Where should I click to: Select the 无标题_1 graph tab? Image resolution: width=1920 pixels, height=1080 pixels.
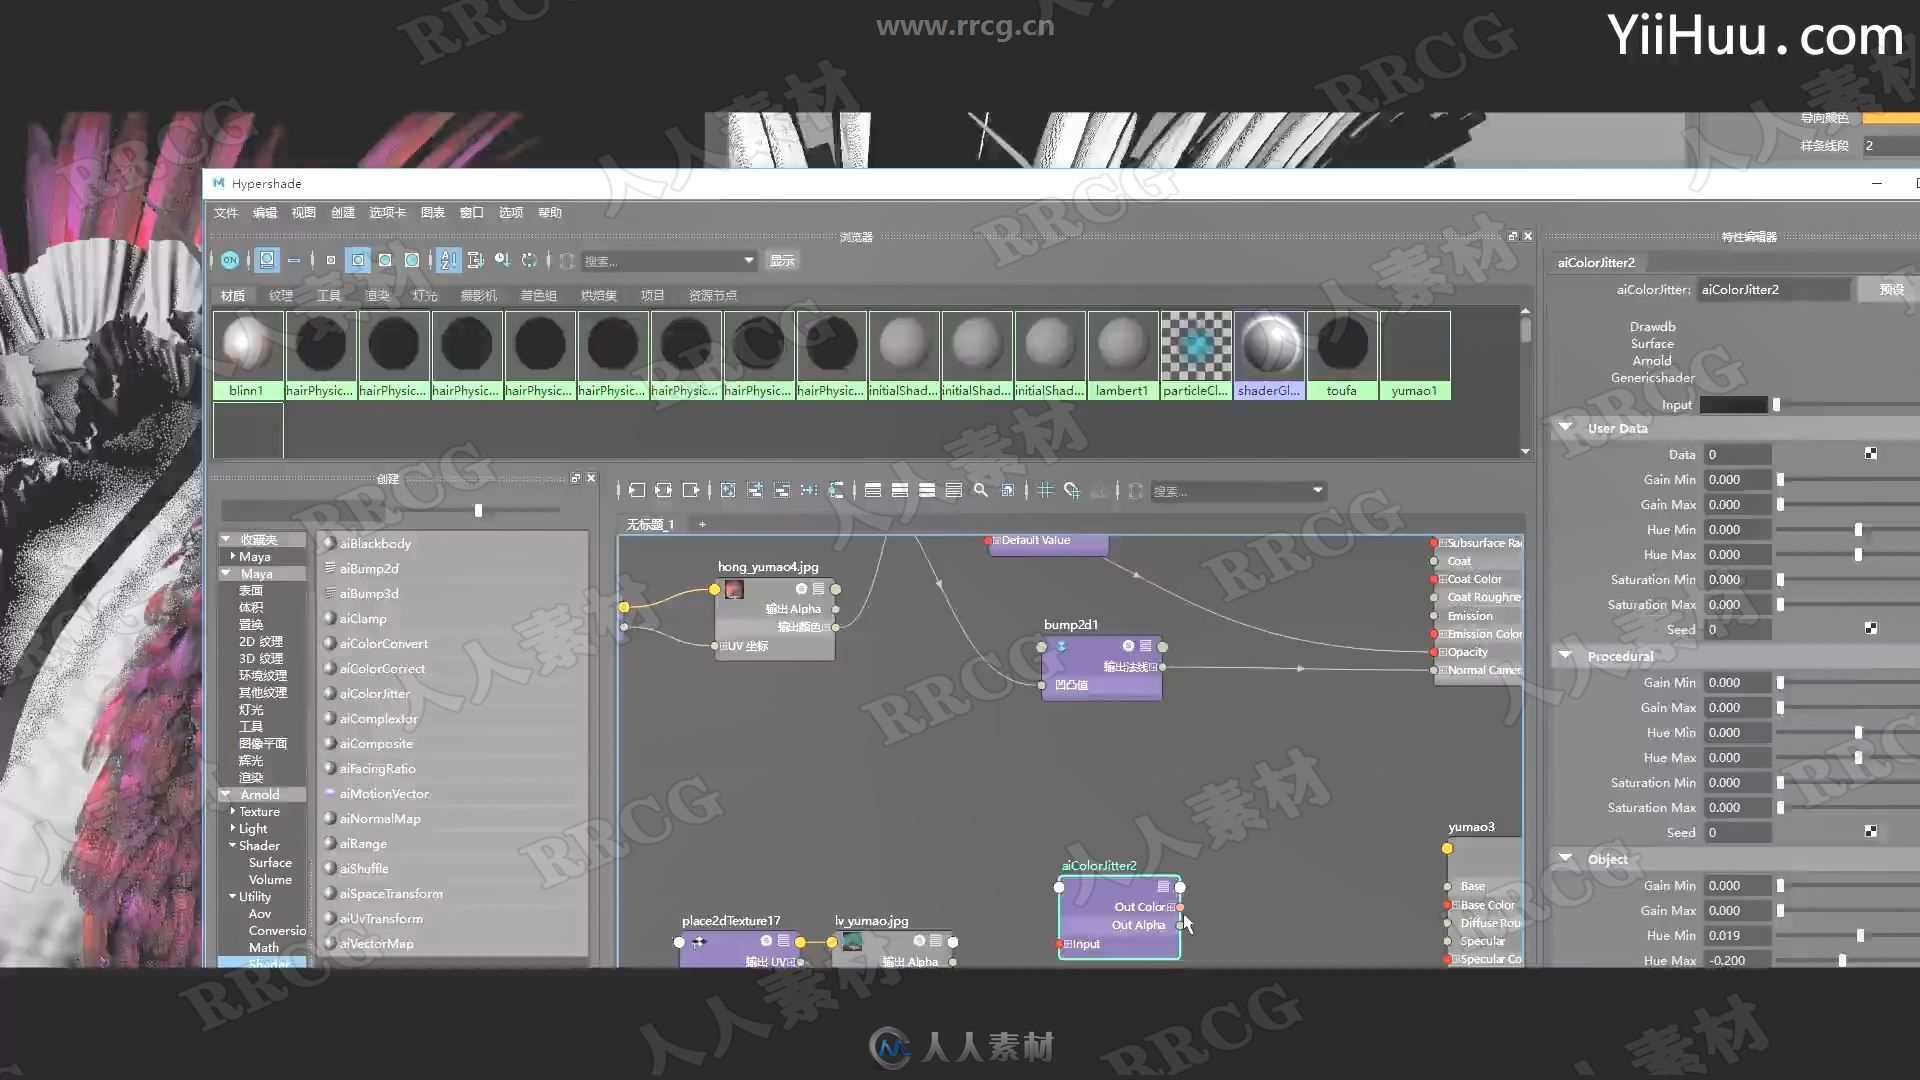650,524
